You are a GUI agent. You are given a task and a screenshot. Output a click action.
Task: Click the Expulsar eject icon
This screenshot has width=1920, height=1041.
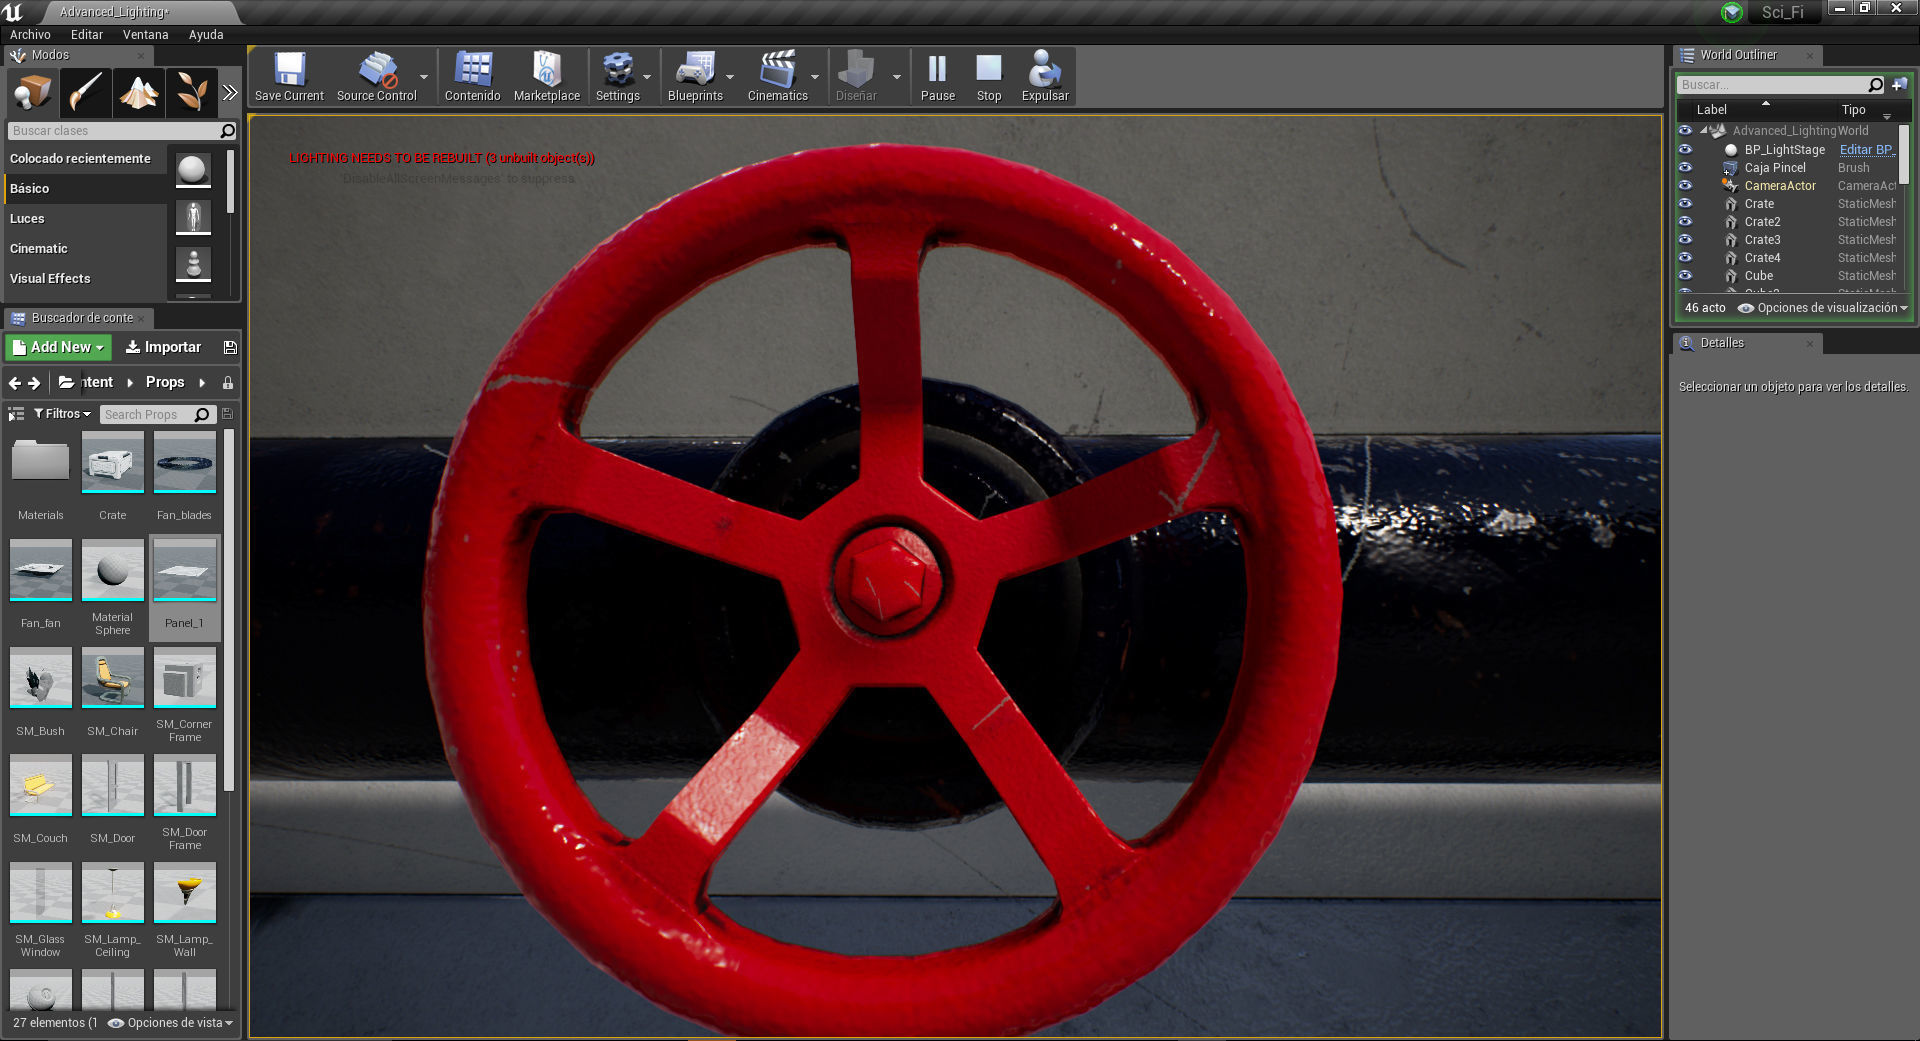pos(1045,76)
